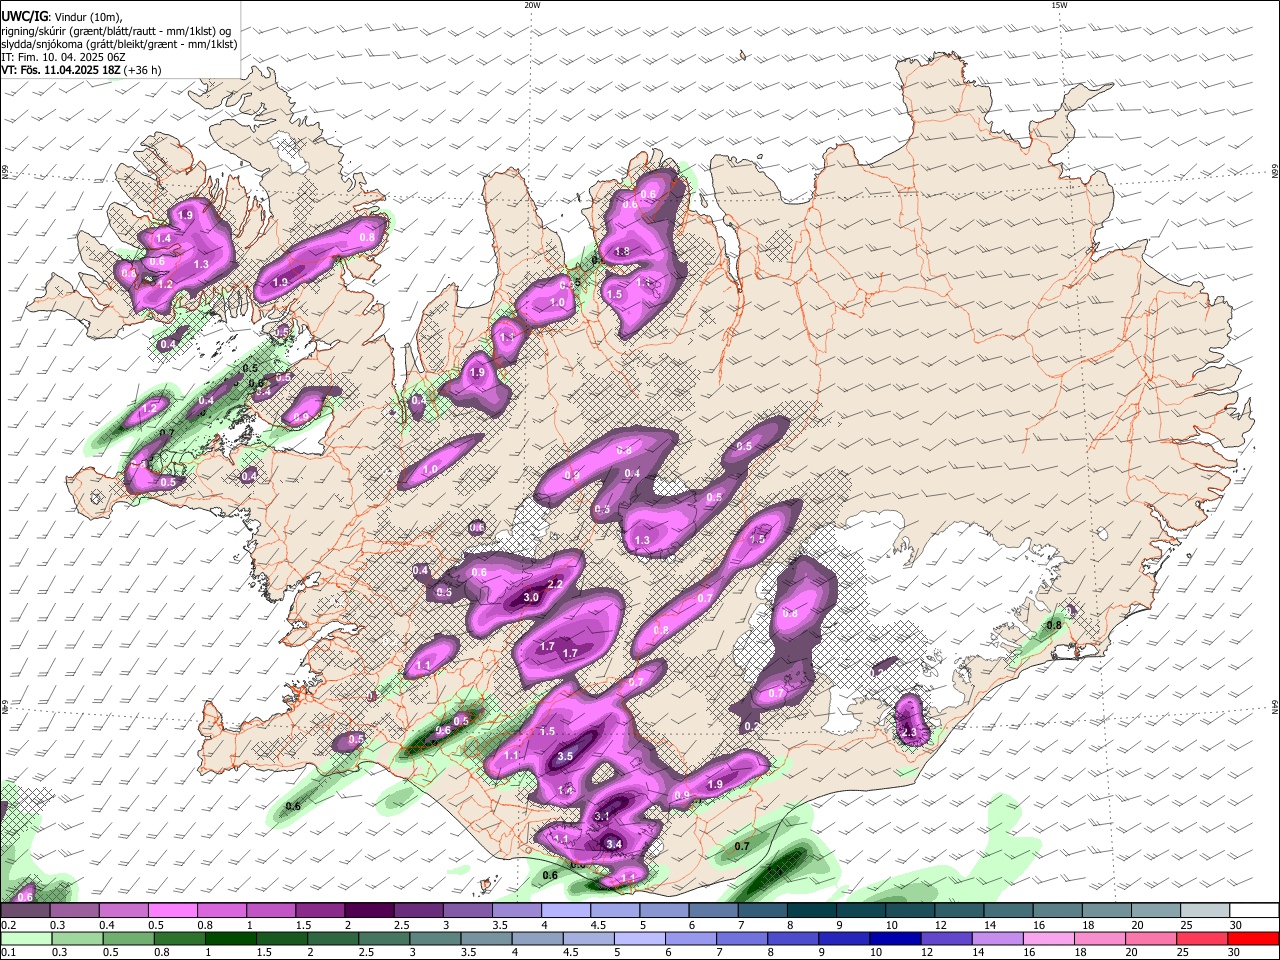1280x960 pixels.
Task: Click the 15W longitude label
Action: [x=1059, y=5]
